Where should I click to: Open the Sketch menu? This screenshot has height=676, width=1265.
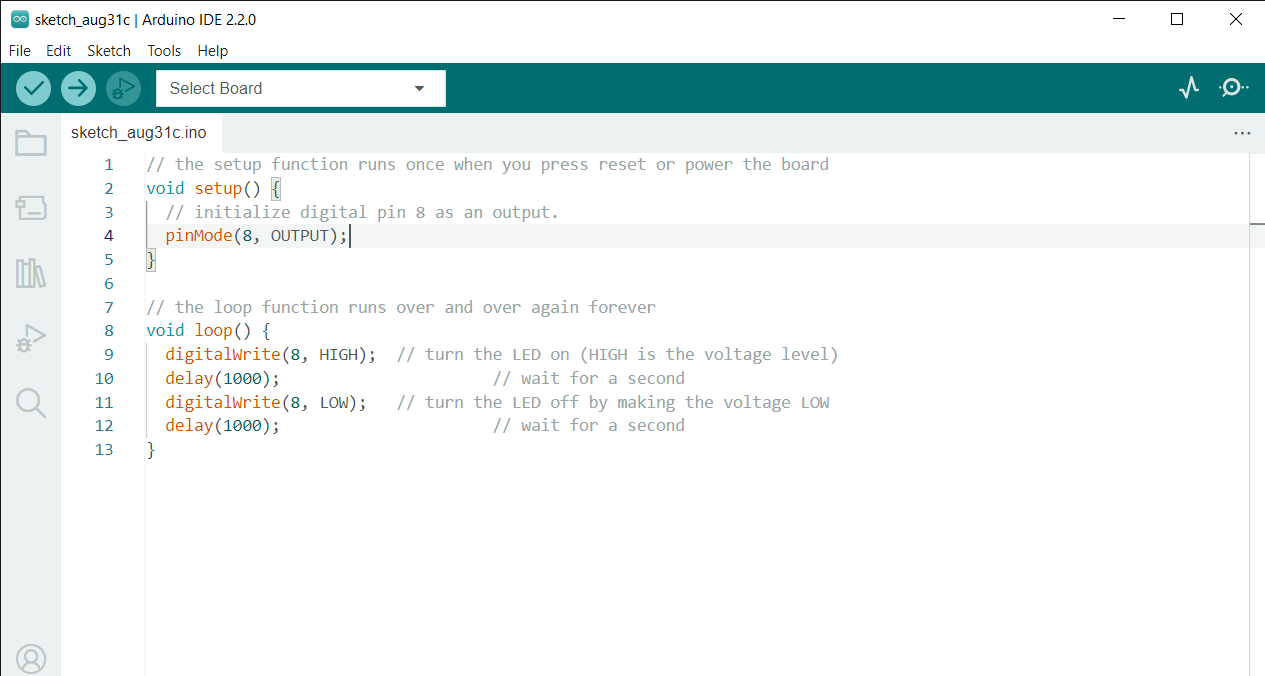pos(109,50)
